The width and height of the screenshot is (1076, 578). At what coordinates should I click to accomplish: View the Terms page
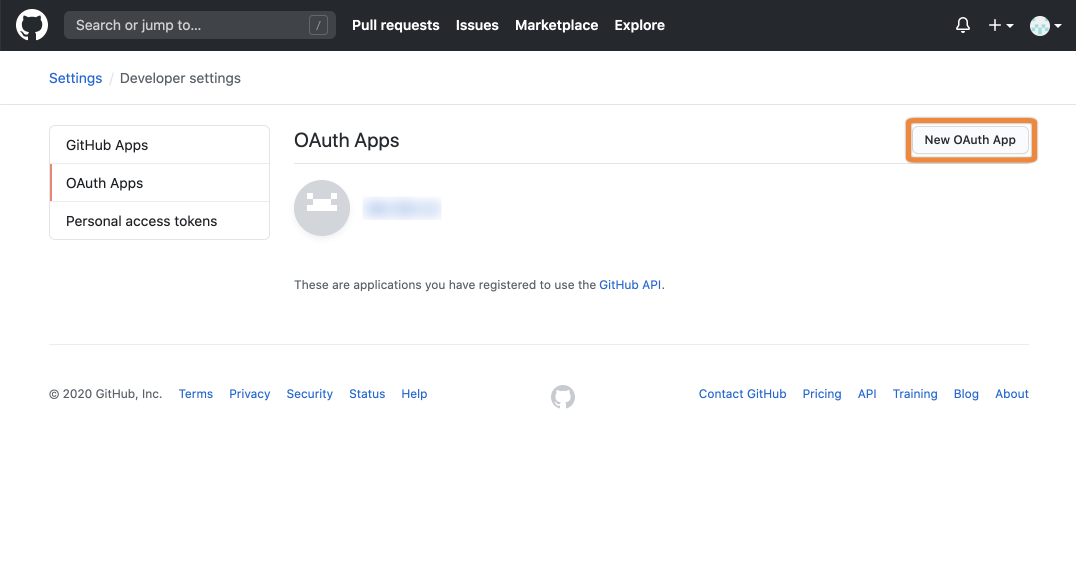[x=195, y=393]
